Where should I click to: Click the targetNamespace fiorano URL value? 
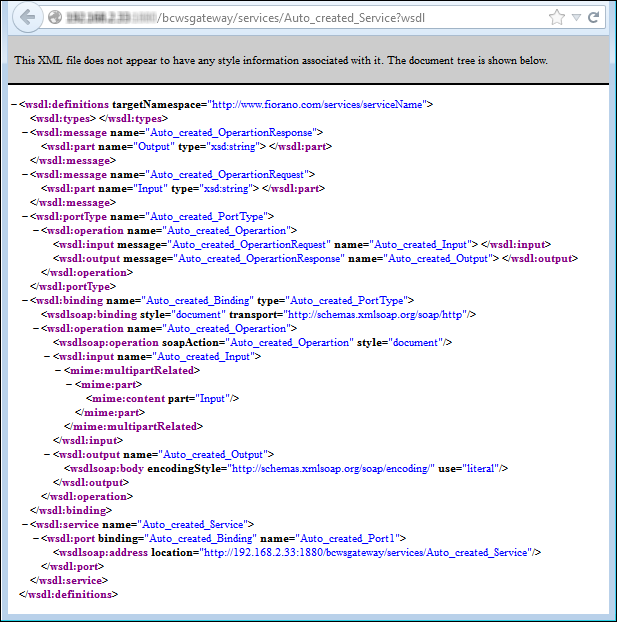pyautogui.click(x=317, y=104)
